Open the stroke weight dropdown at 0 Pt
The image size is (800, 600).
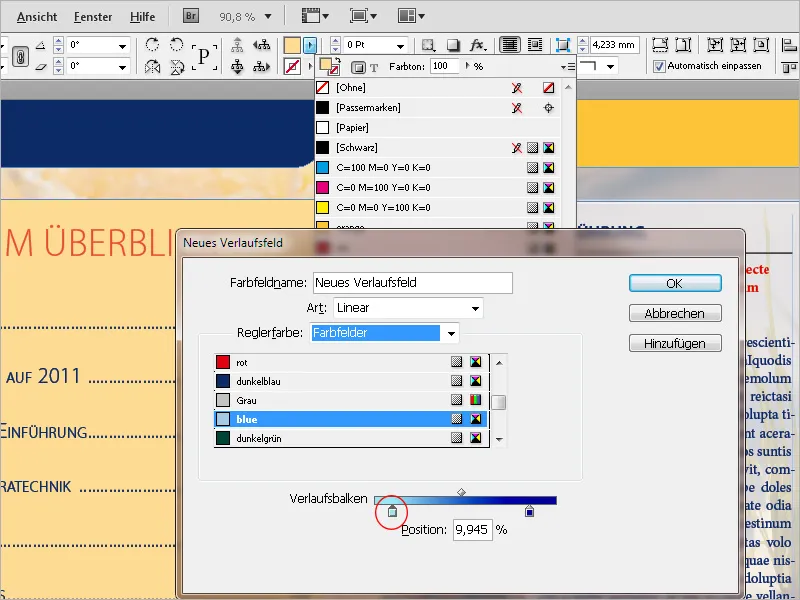tap(400, 46)
